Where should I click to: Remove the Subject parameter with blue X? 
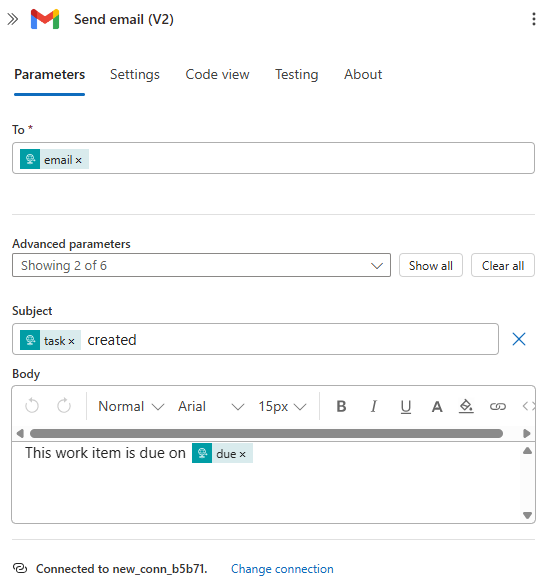pos(519,339)
